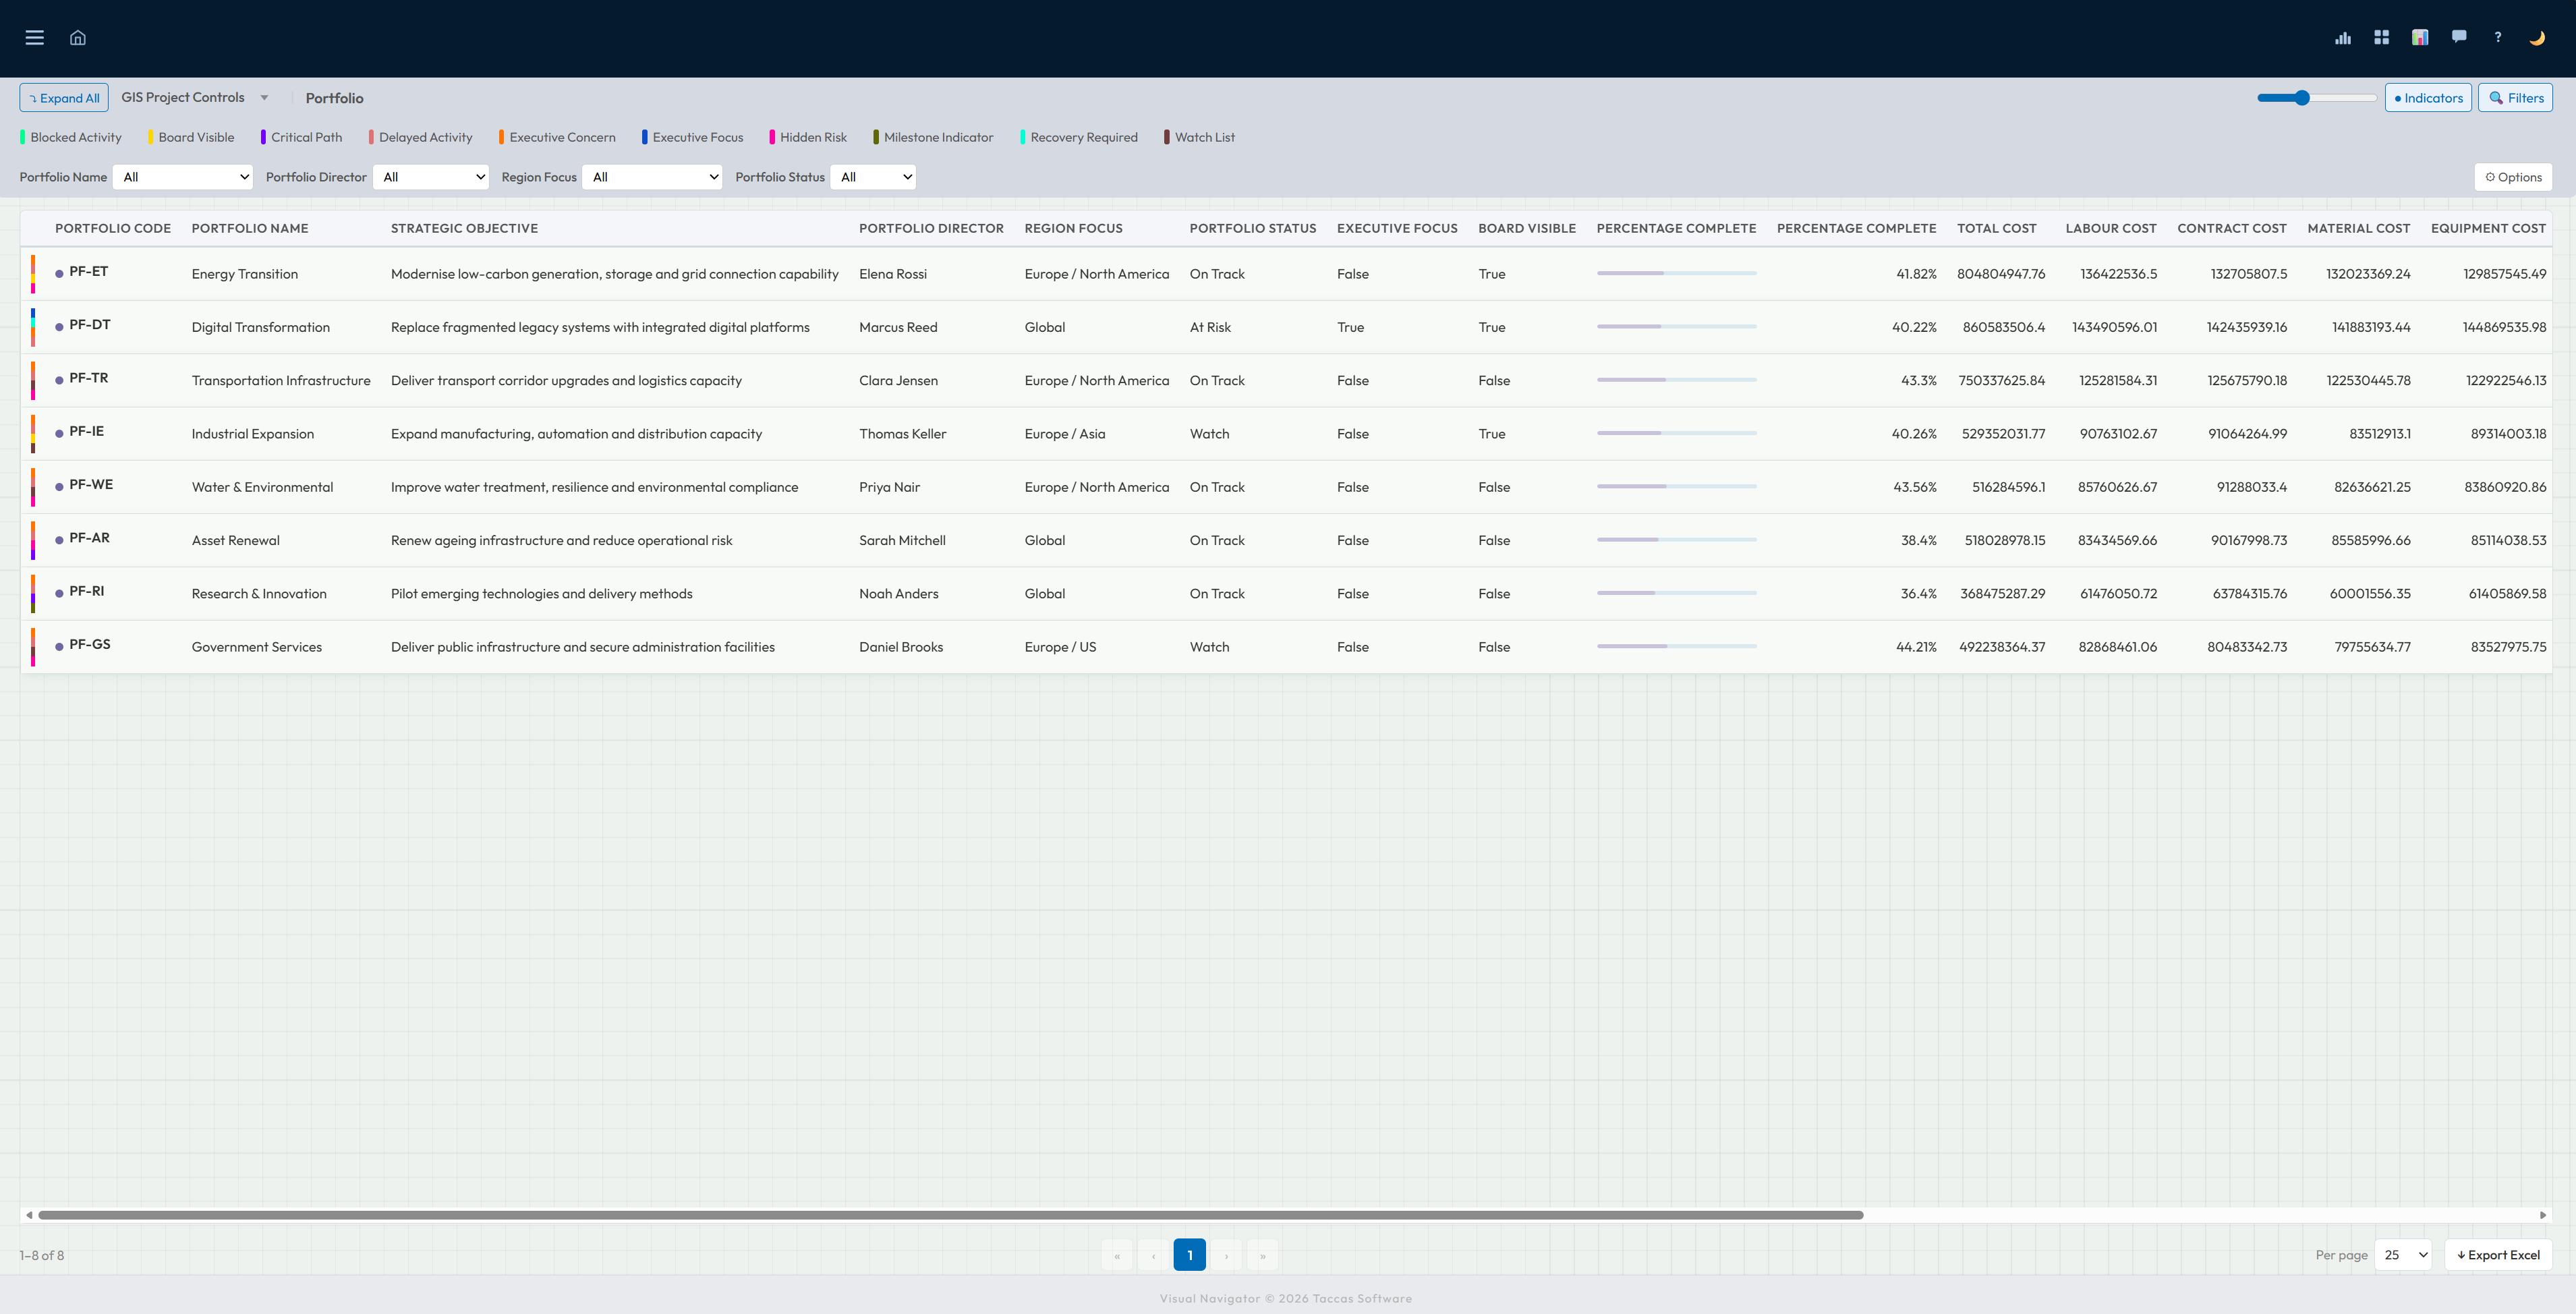The image size is (2576, 1314).
Task: Click the Digital Transformation indicator color strip
Action: pyautogui.click(x=33, y=327)
